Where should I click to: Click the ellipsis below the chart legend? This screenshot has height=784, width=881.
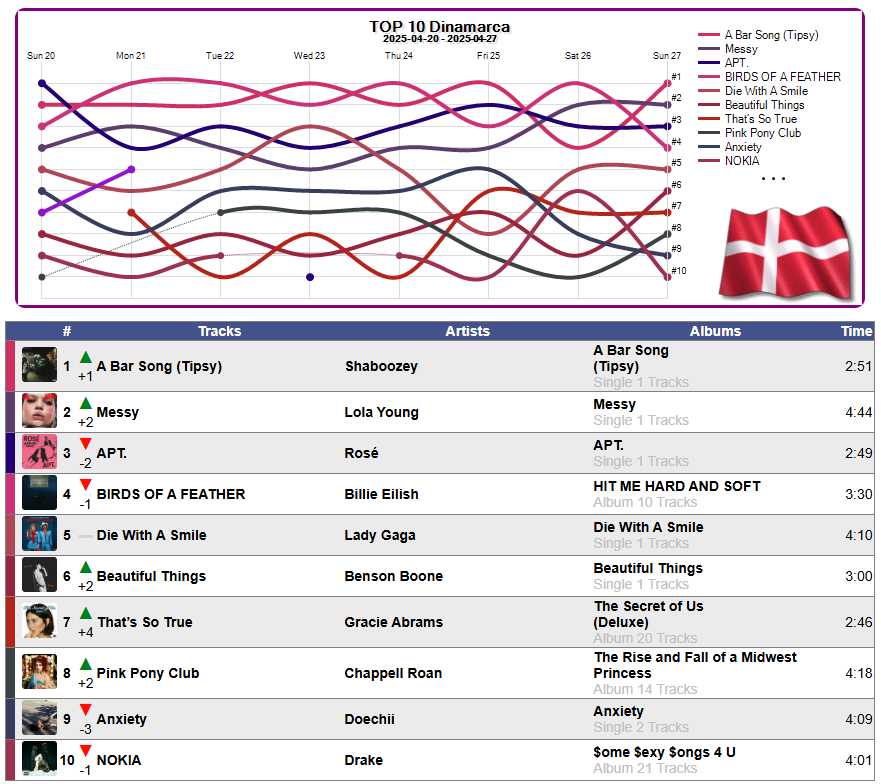(x=773, y=178)
